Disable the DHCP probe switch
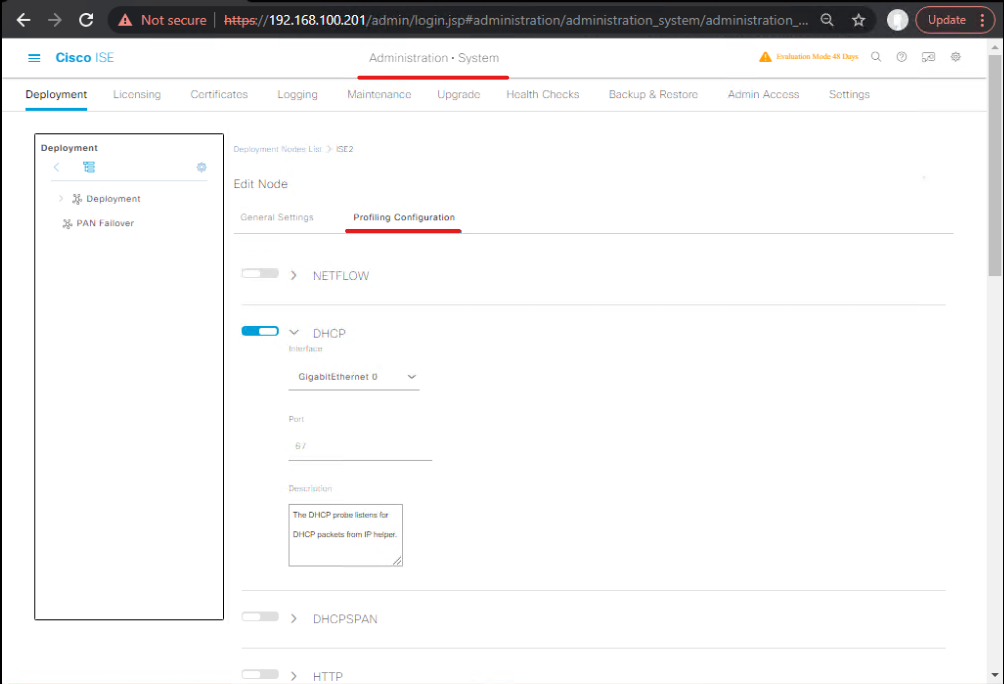Screen dimensions: 1004x684 (x=260, y=331)
